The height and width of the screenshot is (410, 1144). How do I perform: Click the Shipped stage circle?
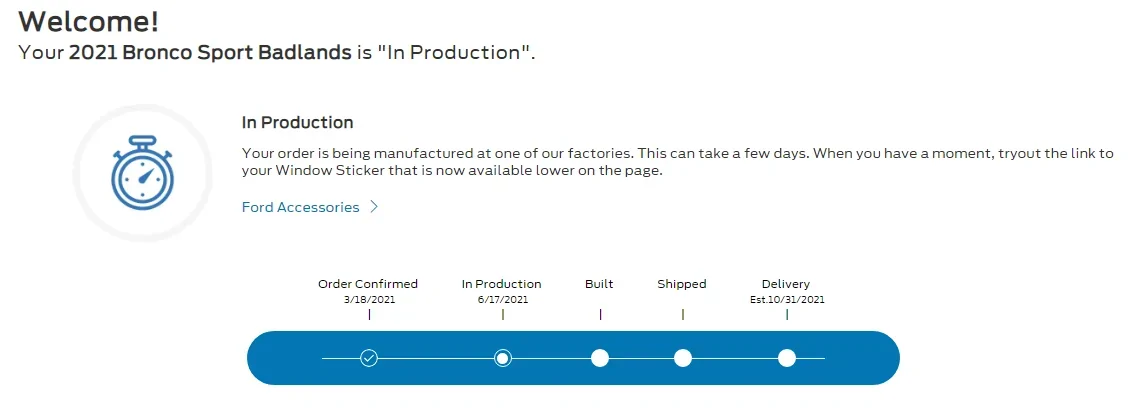[683, 358]
